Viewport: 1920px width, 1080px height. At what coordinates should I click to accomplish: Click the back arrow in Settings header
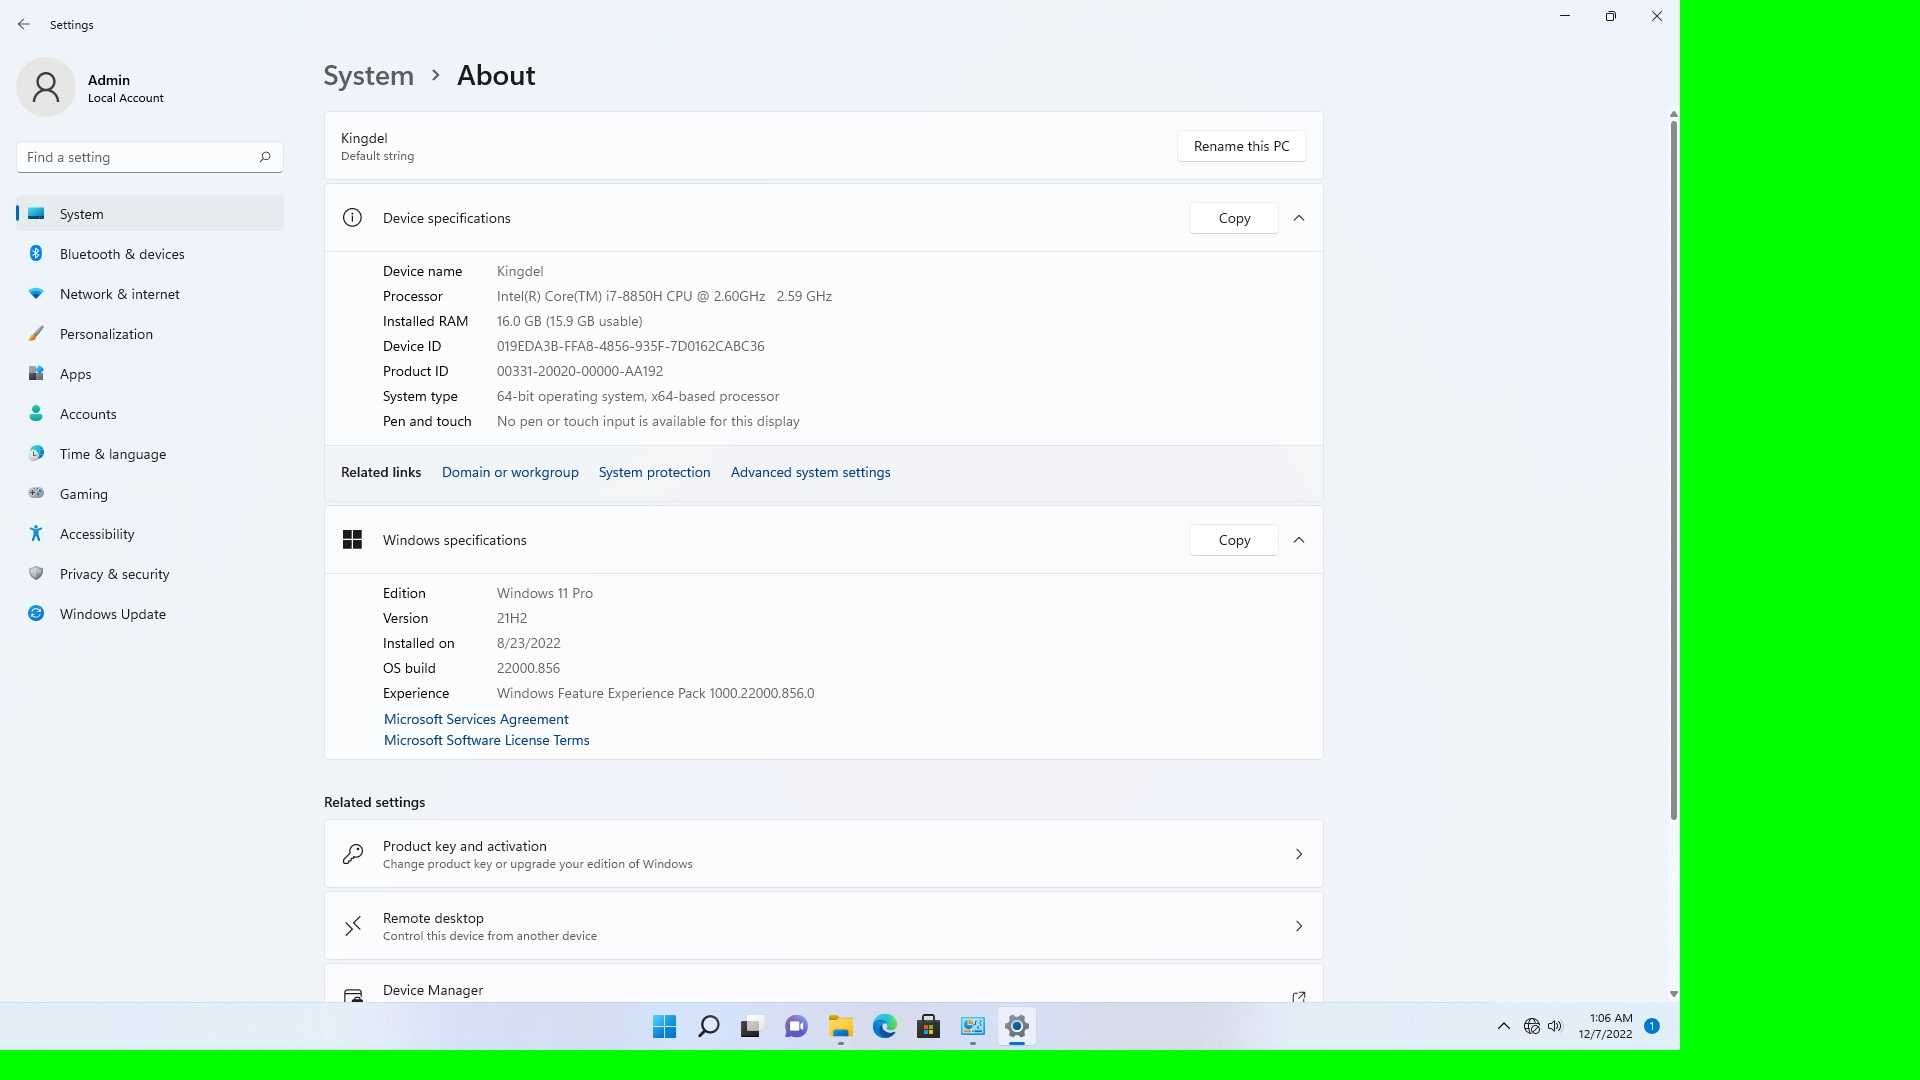(24, 24)
